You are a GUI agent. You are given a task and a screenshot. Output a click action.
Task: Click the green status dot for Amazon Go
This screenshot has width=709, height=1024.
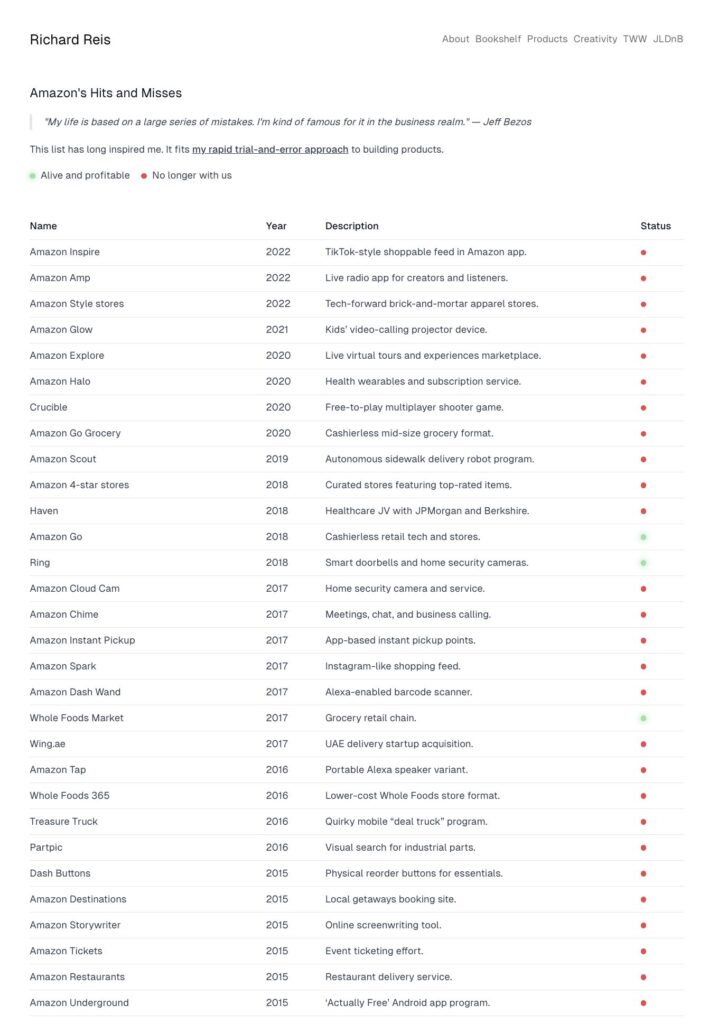click(643, 537)
